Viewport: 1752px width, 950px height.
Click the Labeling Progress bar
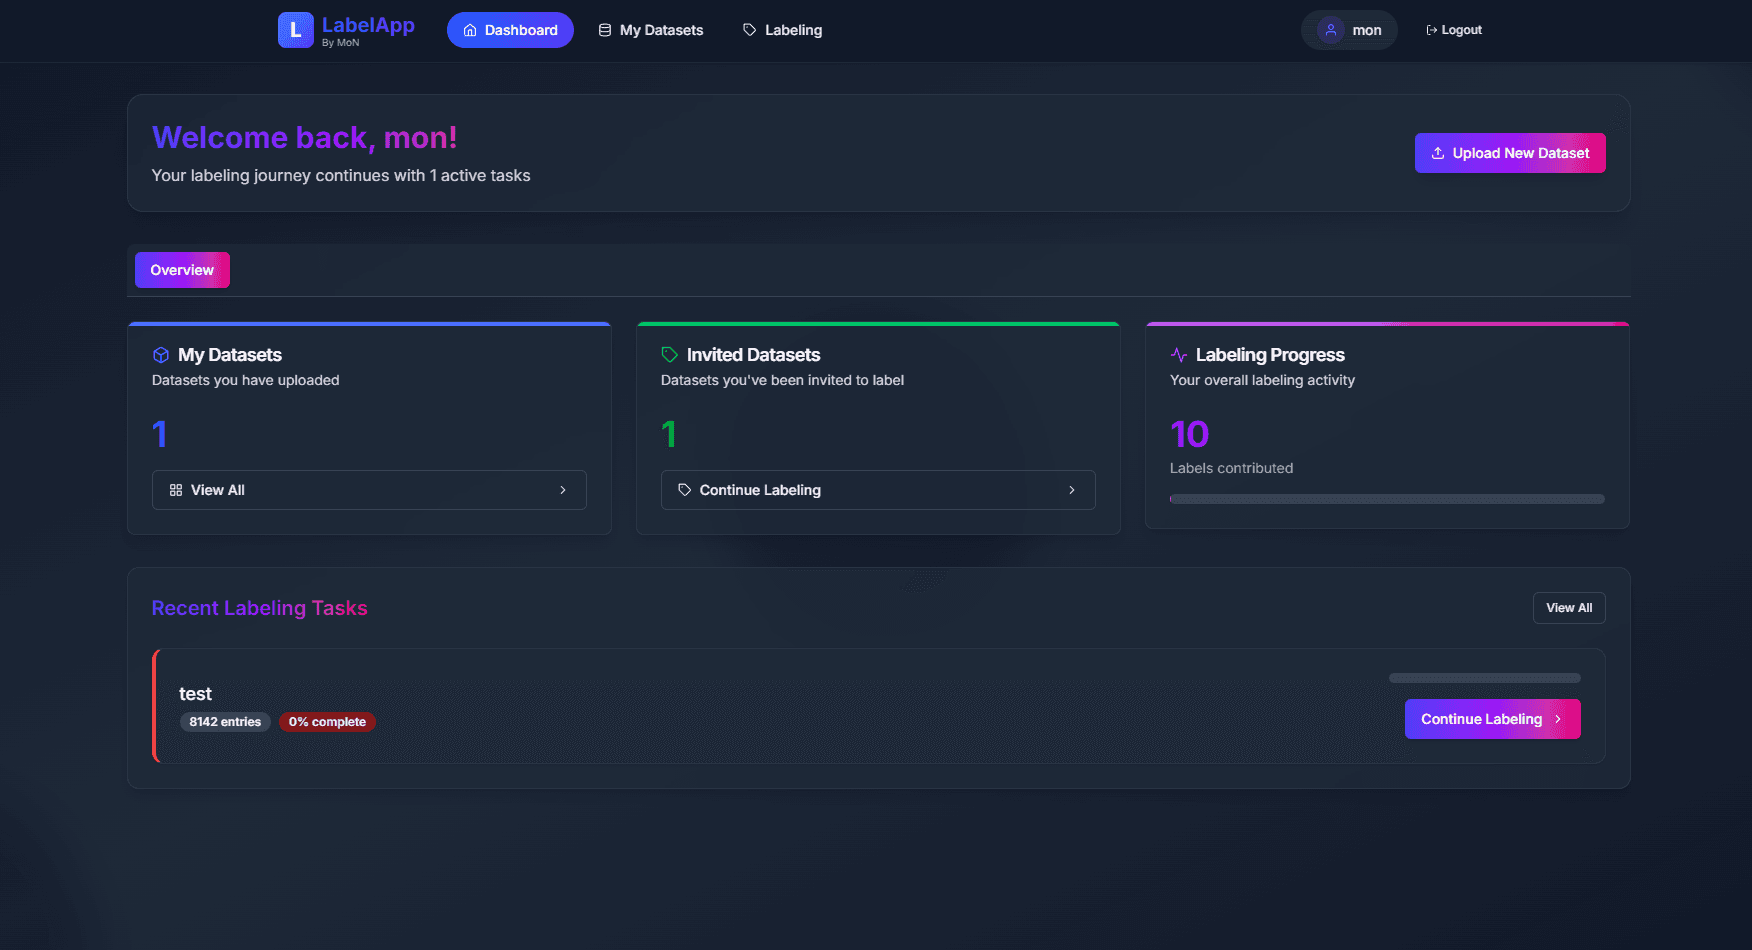coord(1387,499)
